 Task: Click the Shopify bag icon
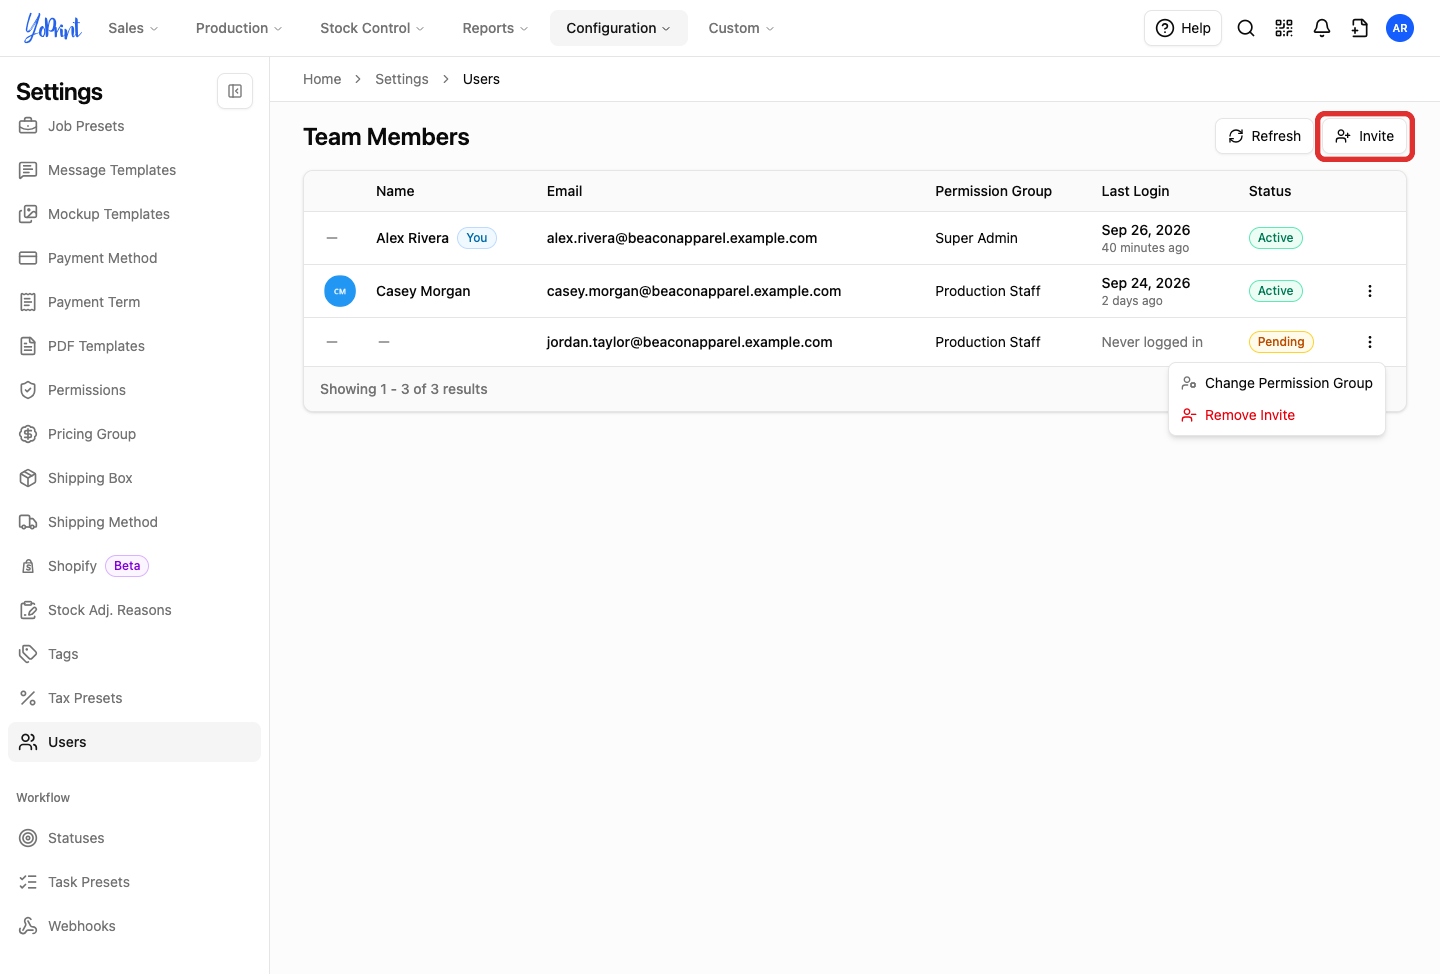coord(28,566)
